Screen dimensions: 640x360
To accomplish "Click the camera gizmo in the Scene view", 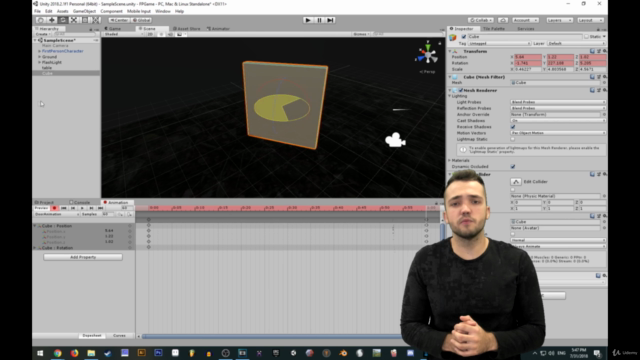I will [x=395, y=140].
